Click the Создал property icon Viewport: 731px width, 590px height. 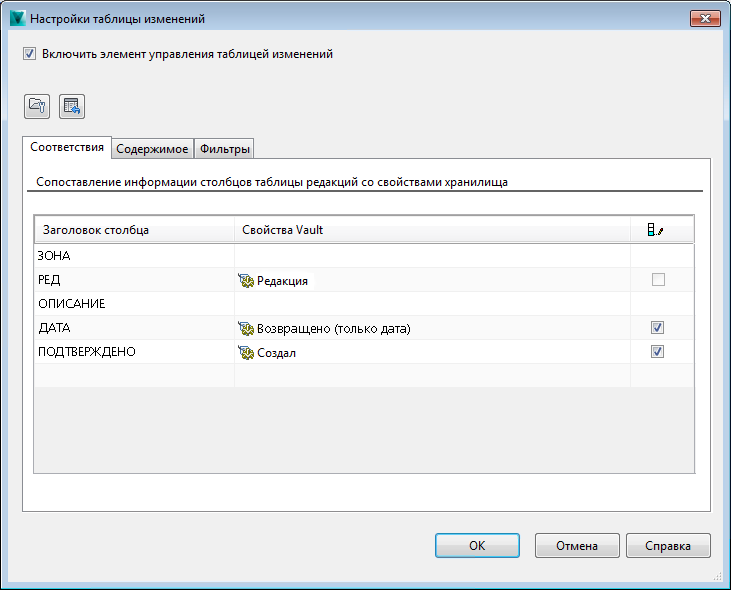(x=246, y=352)
